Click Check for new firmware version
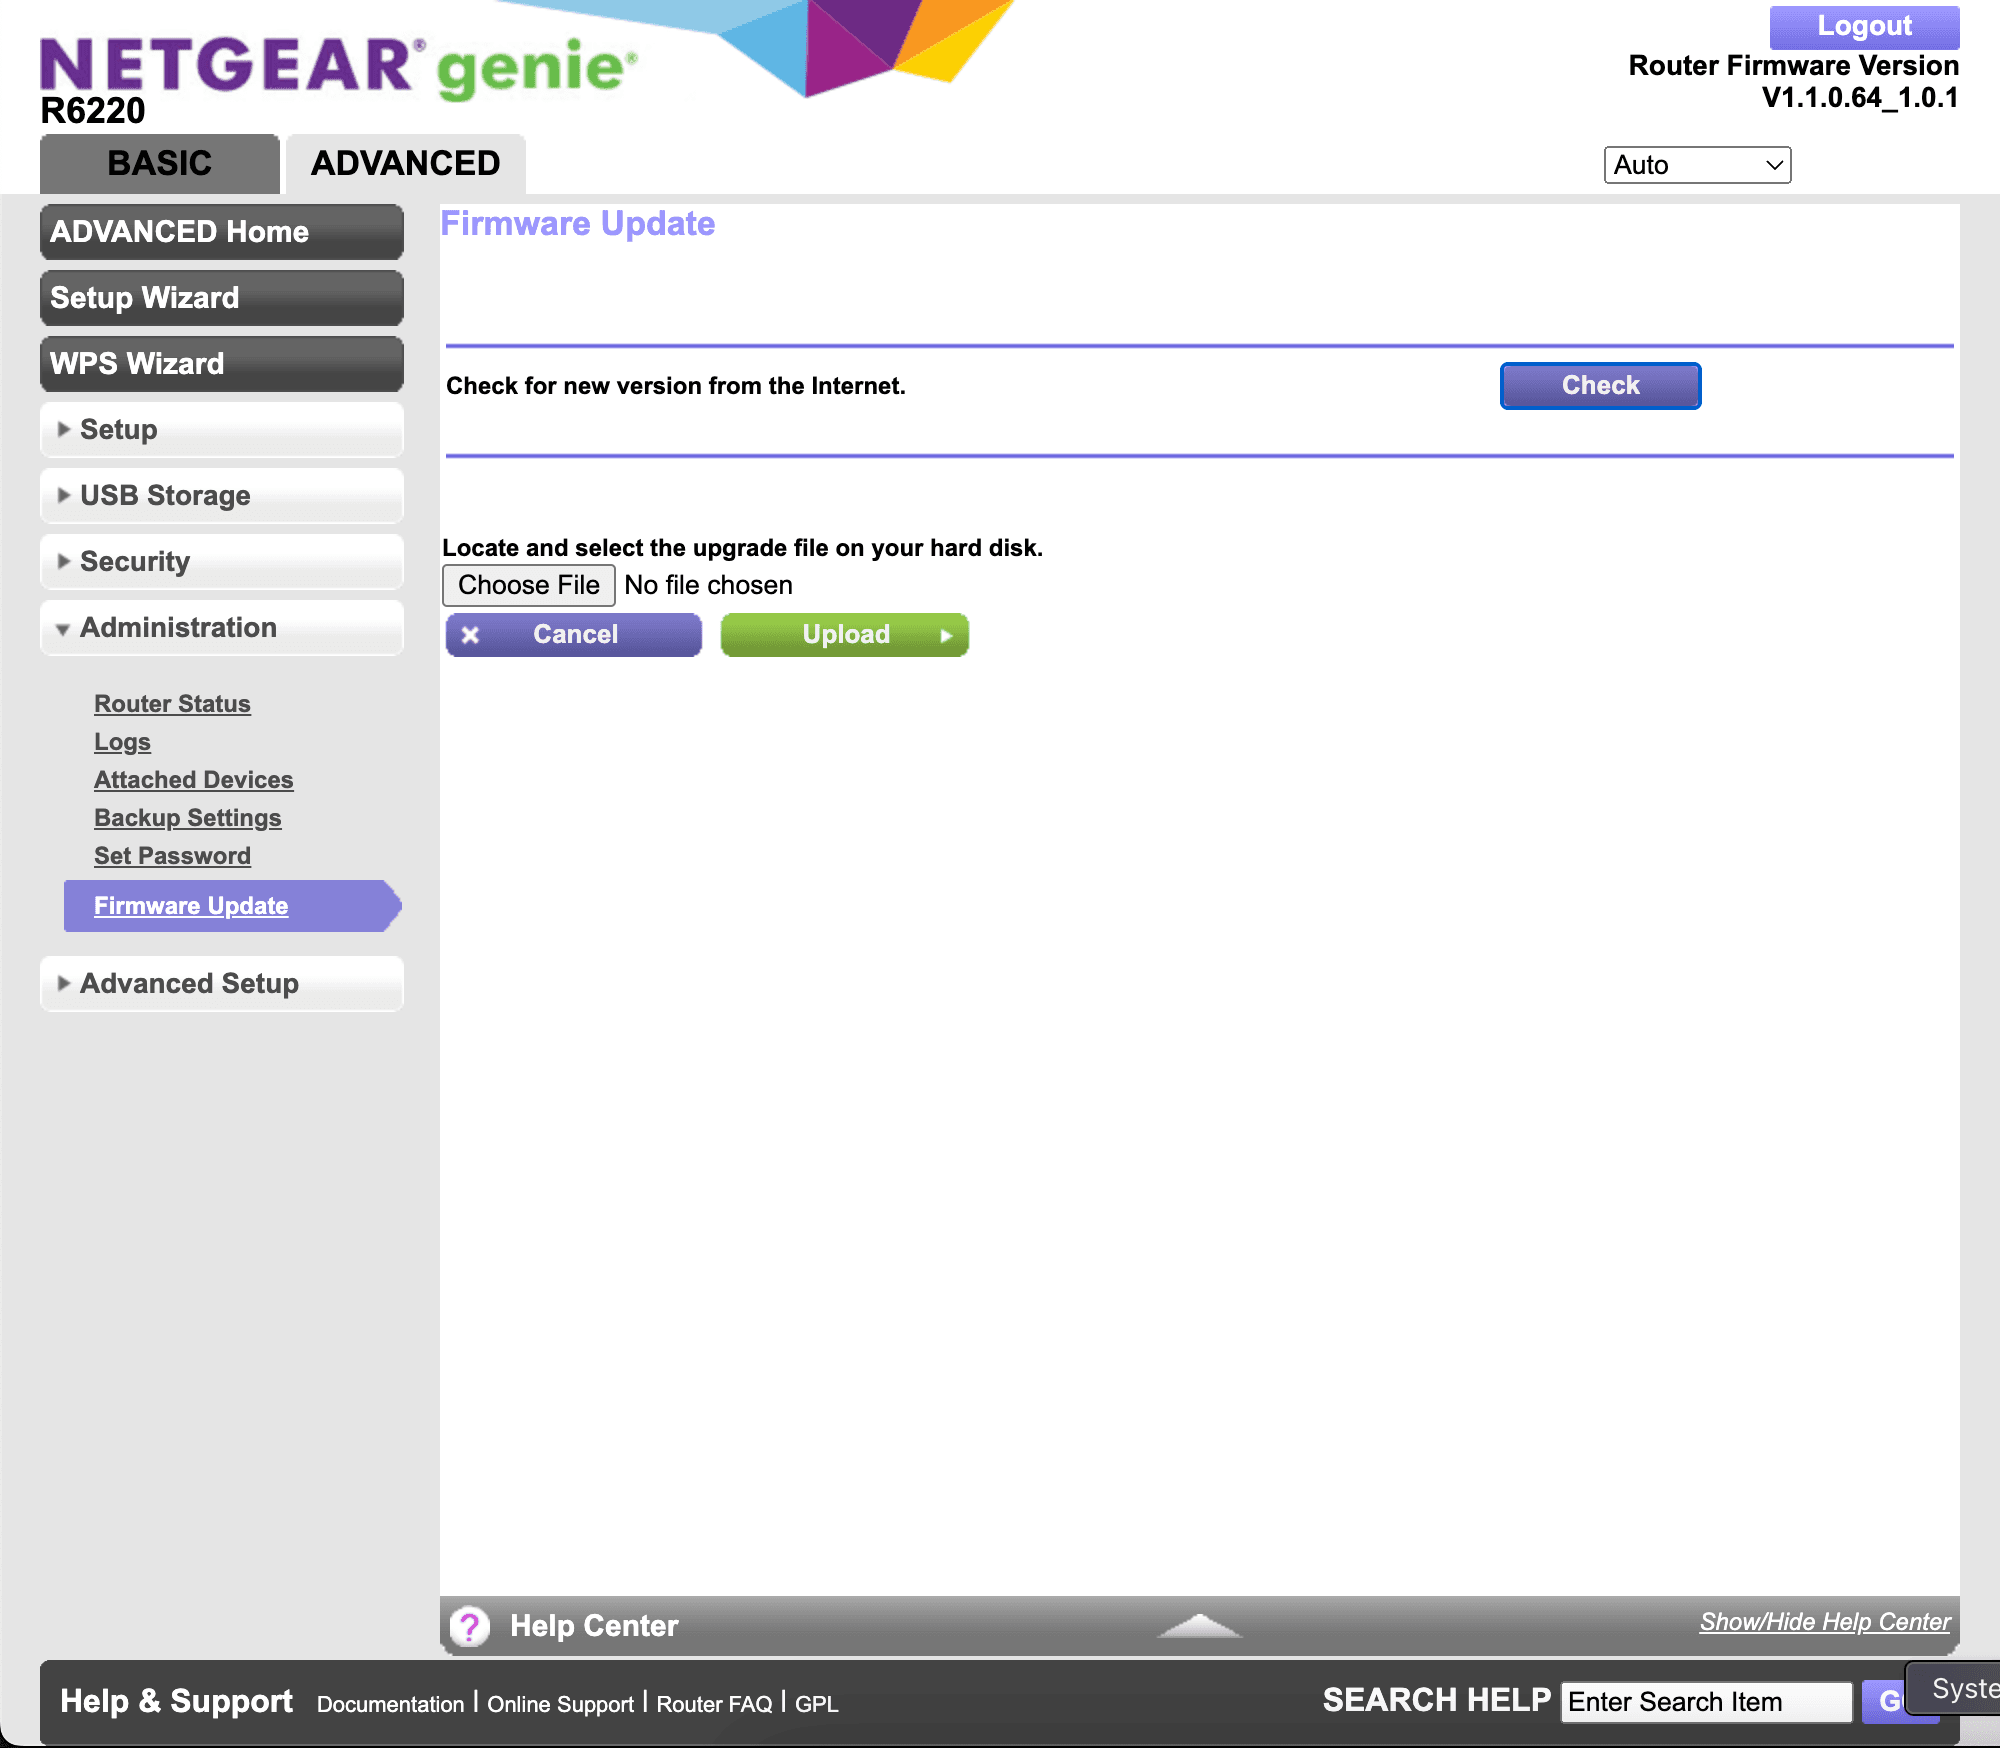The width and height of the screenshot is (2000, 1748). 1600,386
